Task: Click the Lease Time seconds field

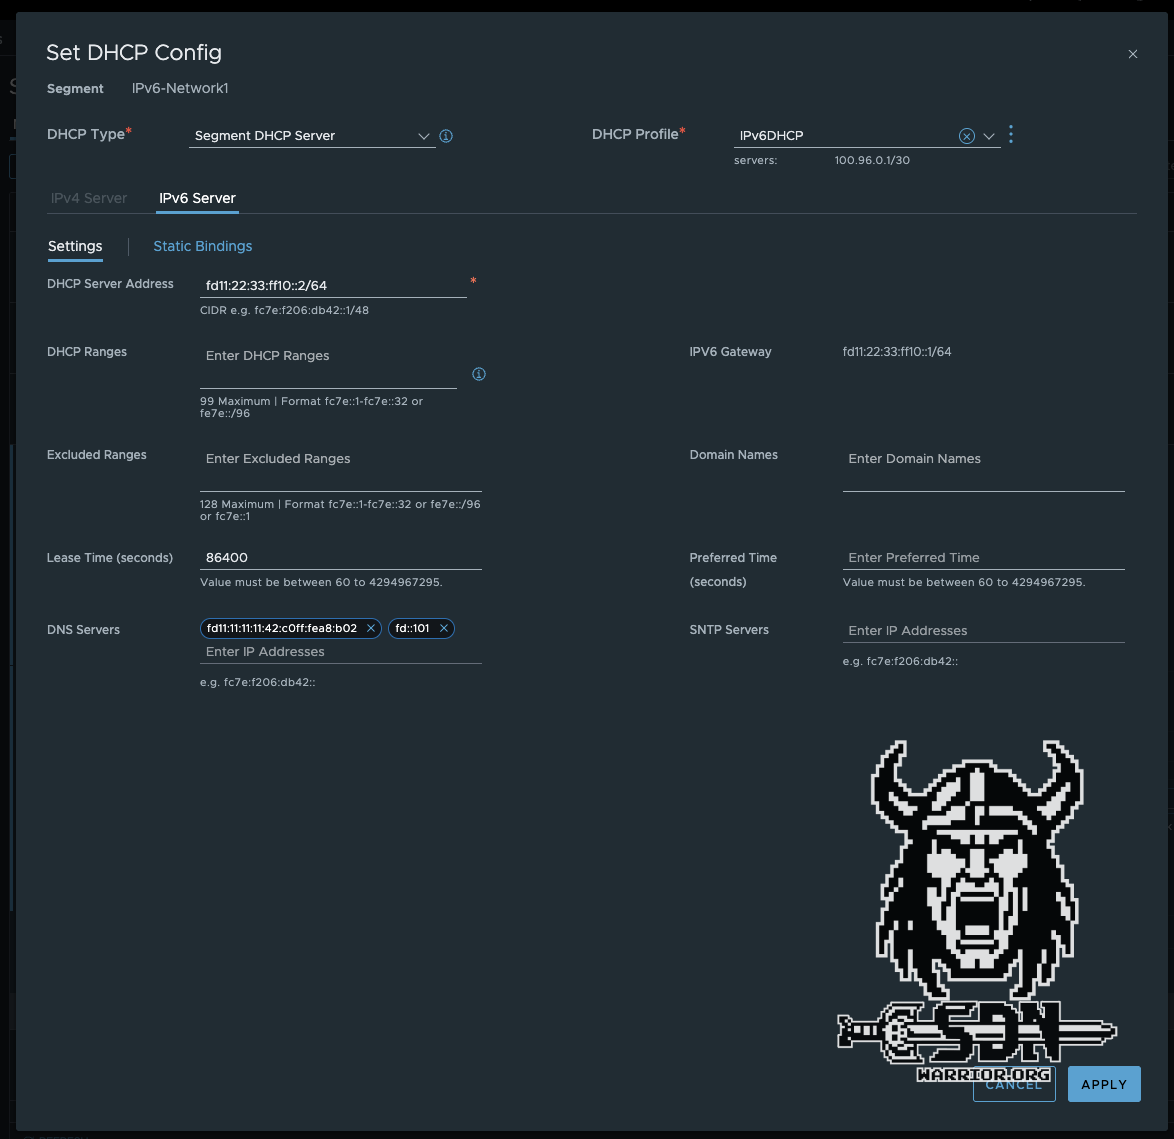Action: (x=340, y=558)
